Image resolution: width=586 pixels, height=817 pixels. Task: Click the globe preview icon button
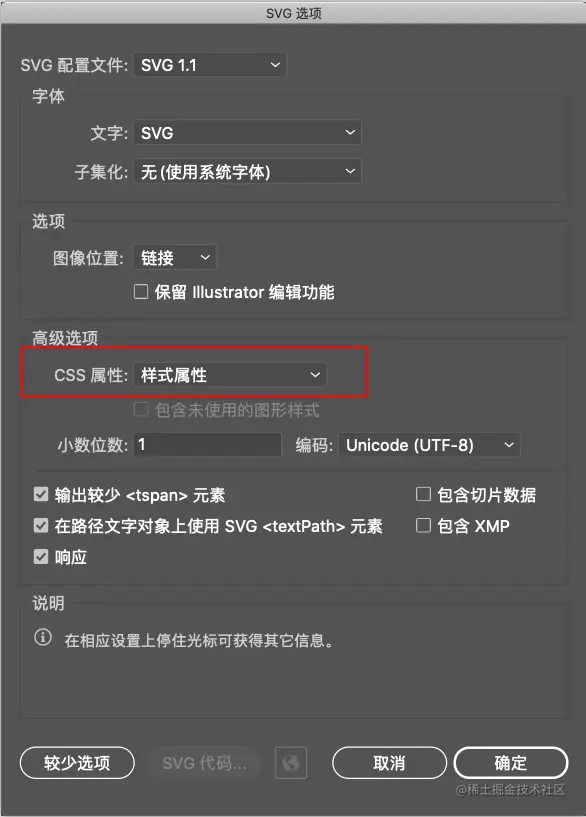pyautogui.click(x=291, y=763)
